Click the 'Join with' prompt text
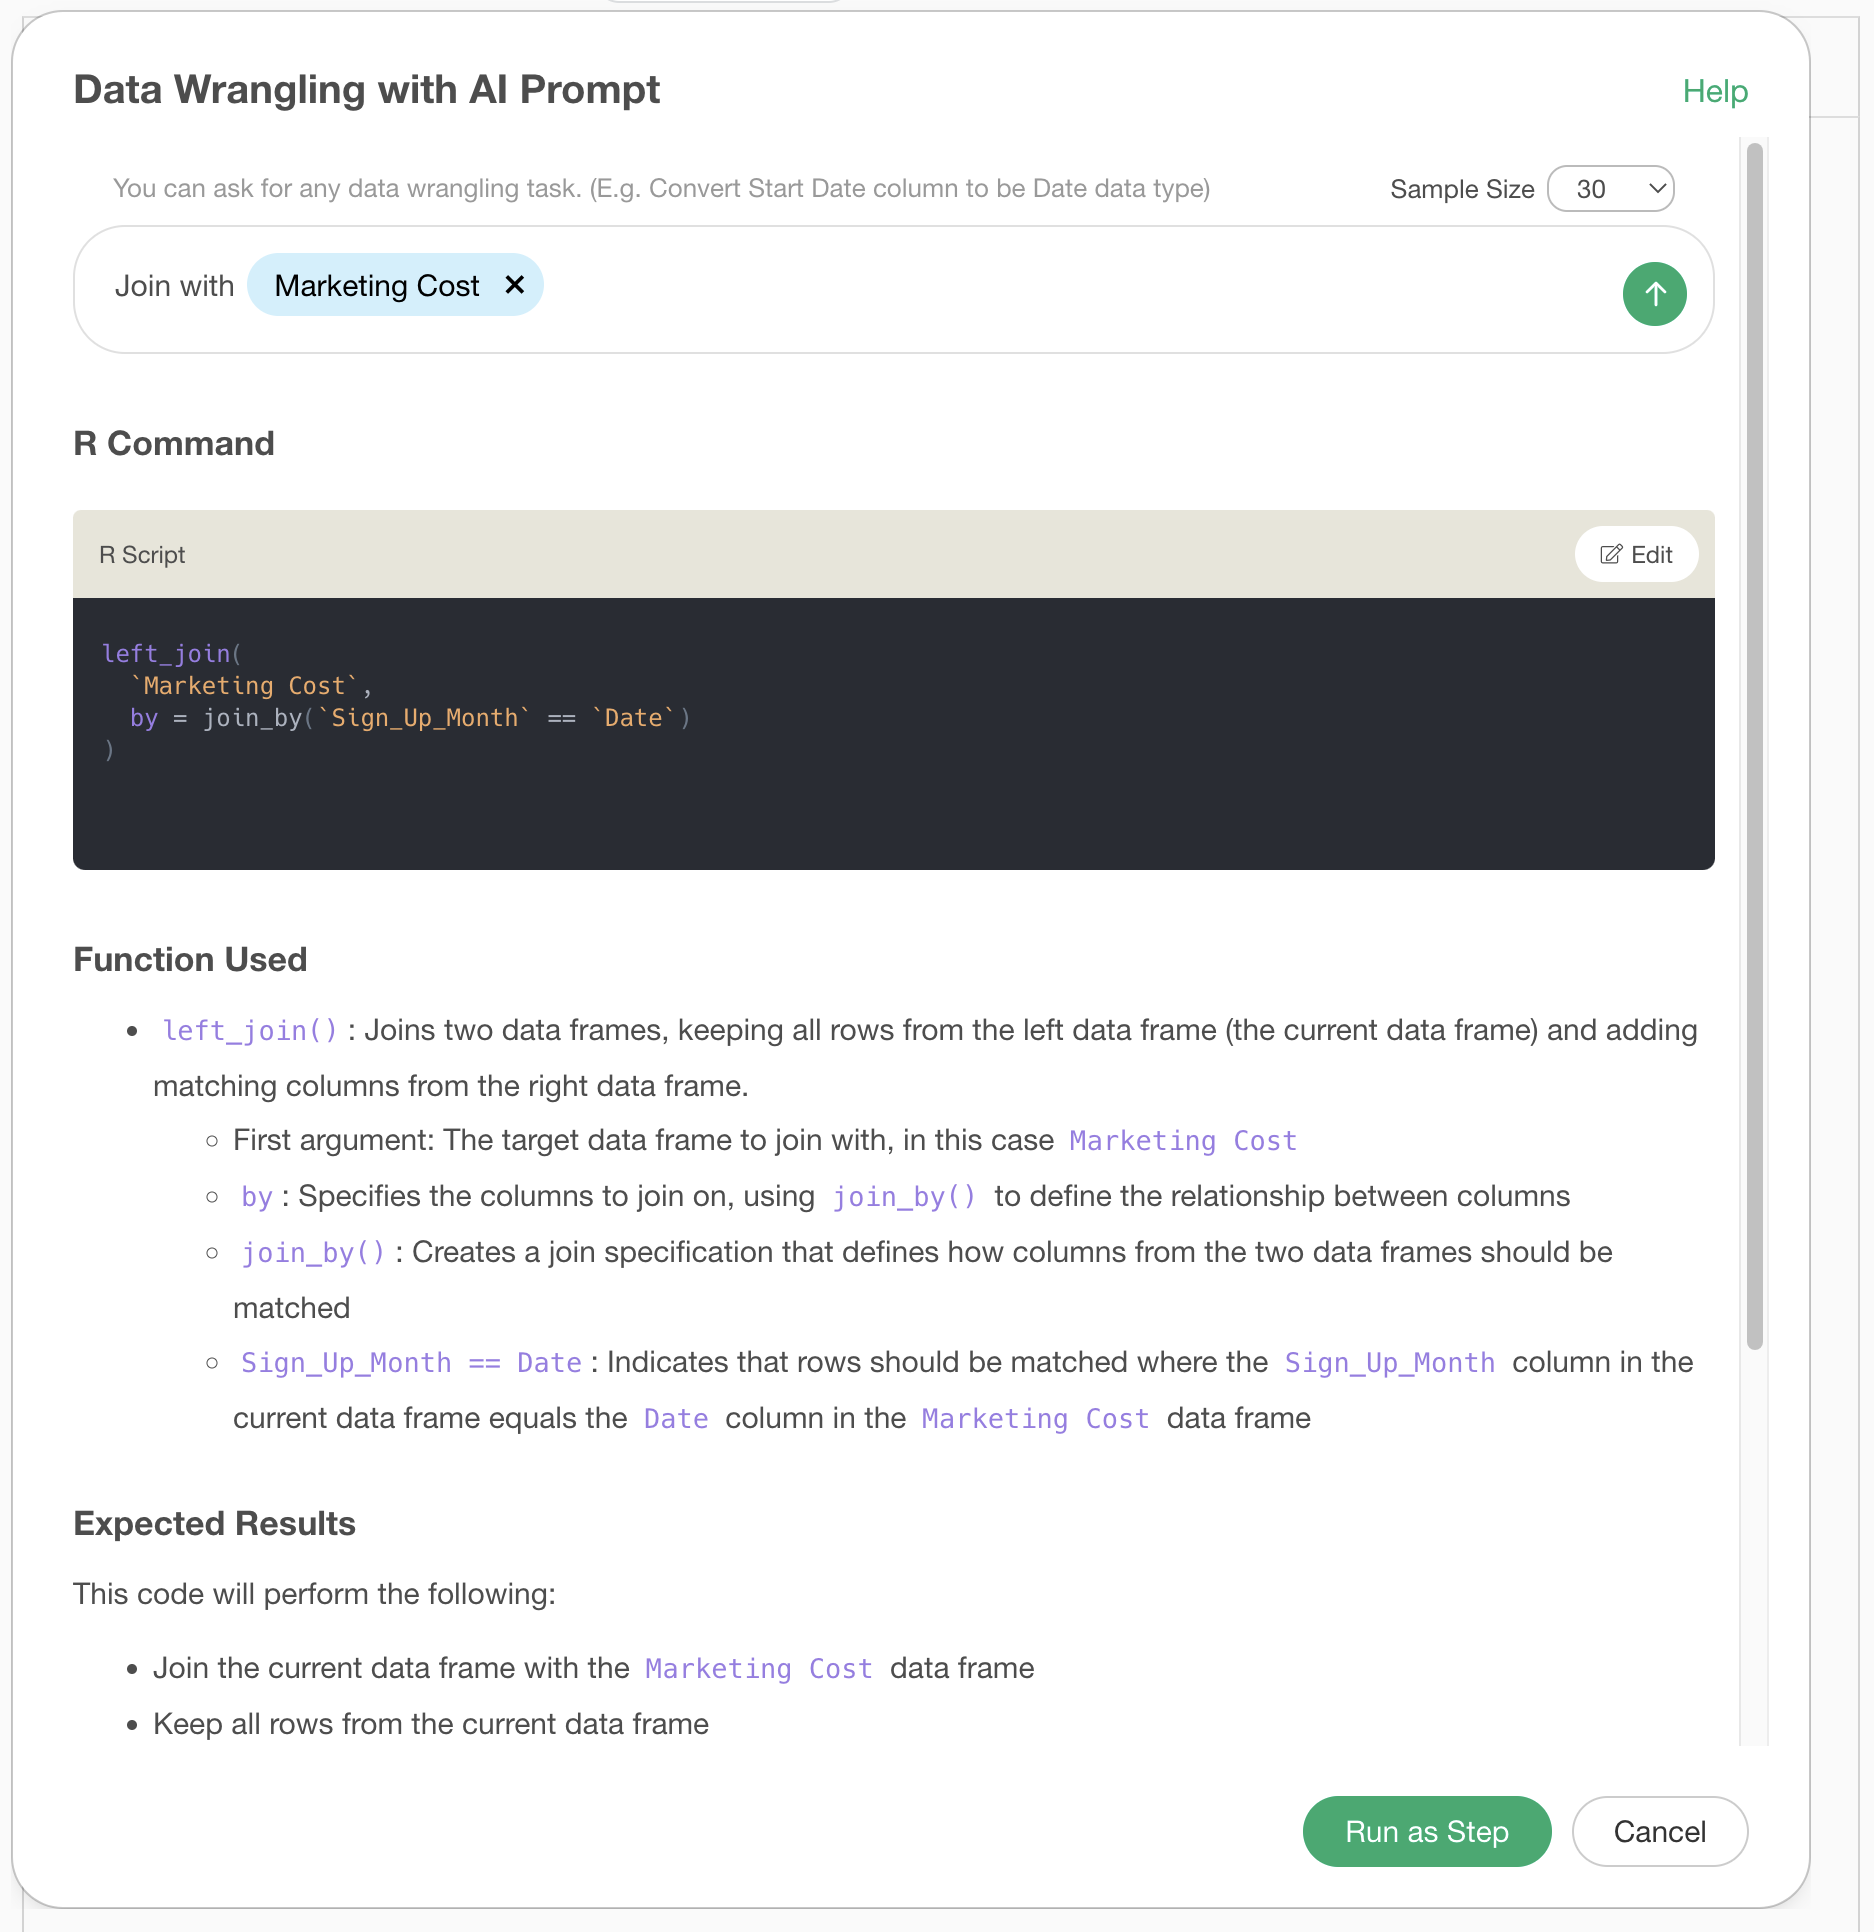Image resolution: width=1874 pixels, height=1932 pixels. tap(174, 286)
